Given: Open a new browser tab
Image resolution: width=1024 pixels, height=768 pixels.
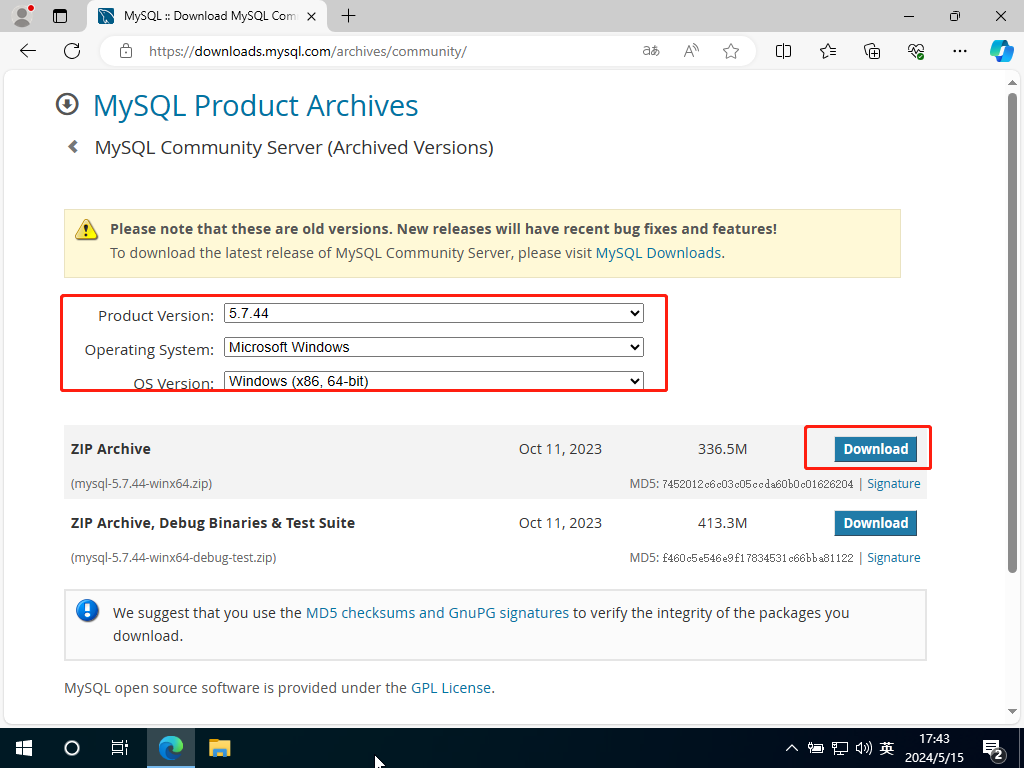Looking at the screenshot, I should coord(348,16).
